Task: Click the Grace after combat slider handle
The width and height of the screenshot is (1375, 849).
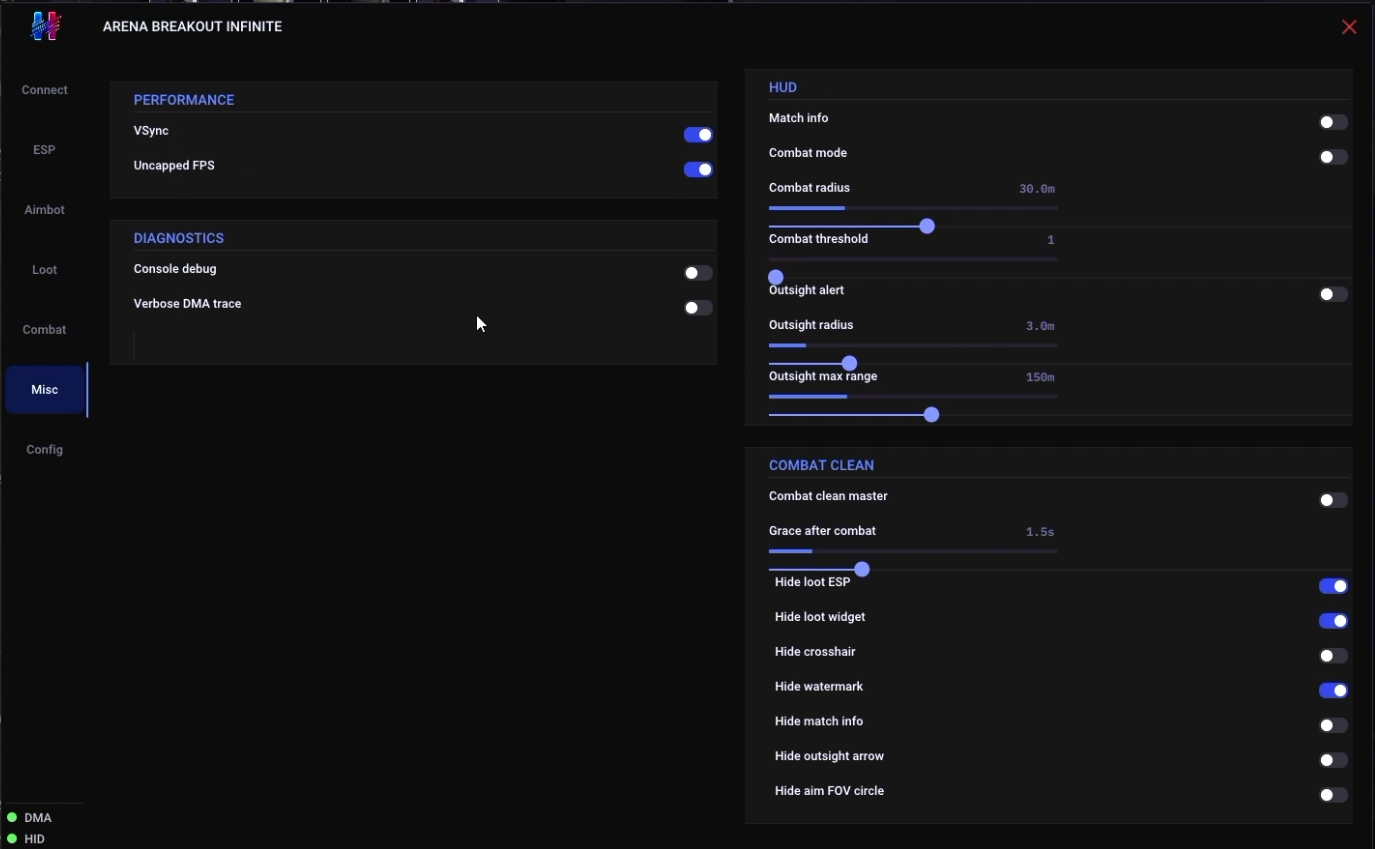Action: [862, 569]
